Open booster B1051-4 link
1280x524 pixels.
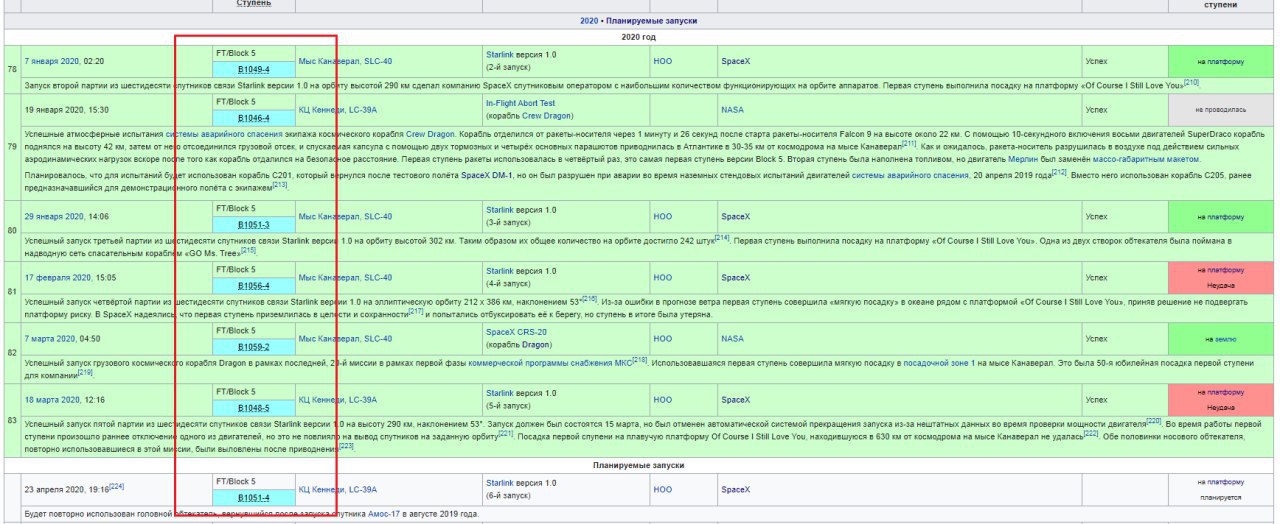click(253, 497)
